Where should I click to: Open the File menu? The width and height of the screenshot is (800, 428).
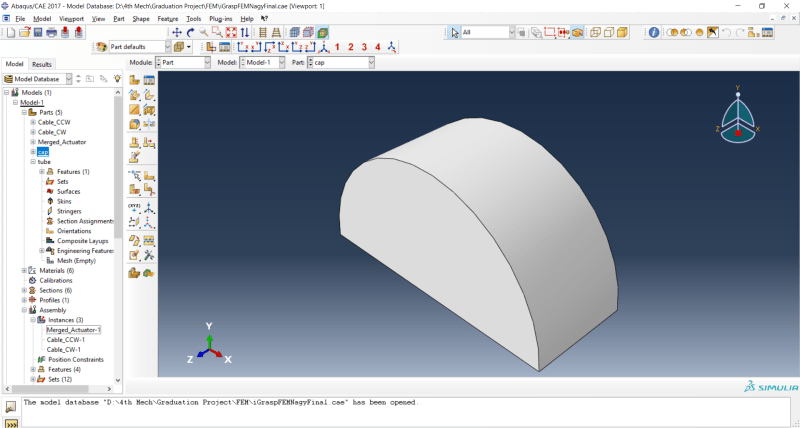(x=20, y=19)
